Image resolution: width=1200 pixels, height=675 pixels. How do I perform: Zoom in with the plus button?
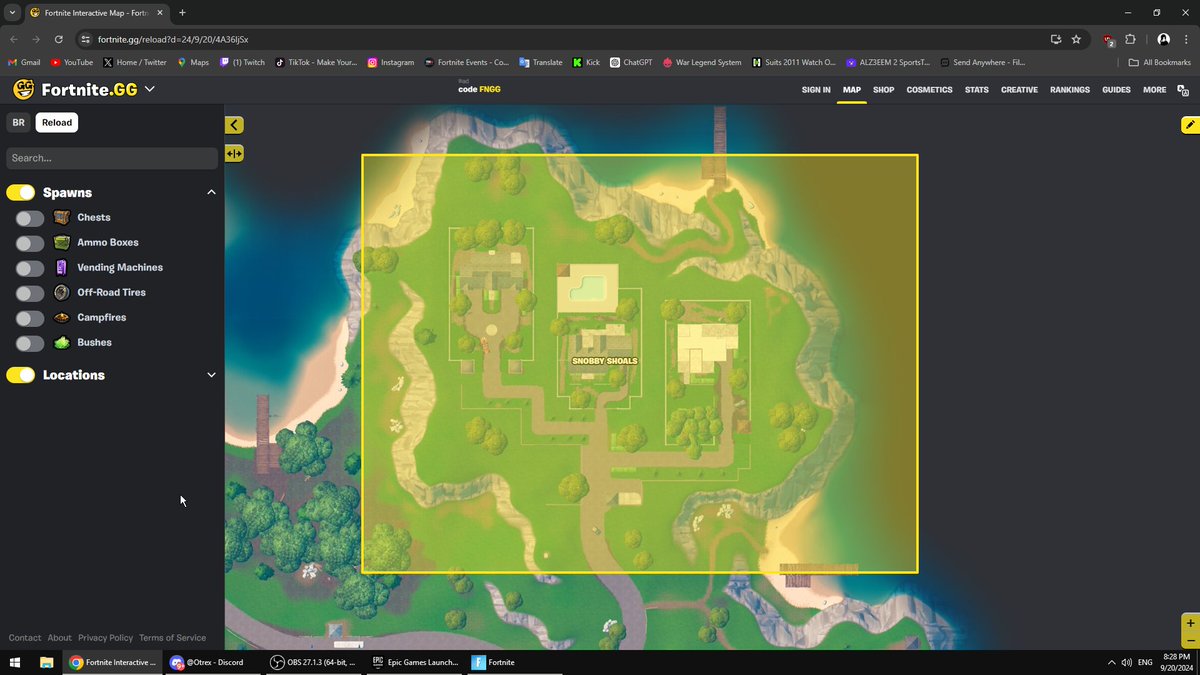point(1189,622)
